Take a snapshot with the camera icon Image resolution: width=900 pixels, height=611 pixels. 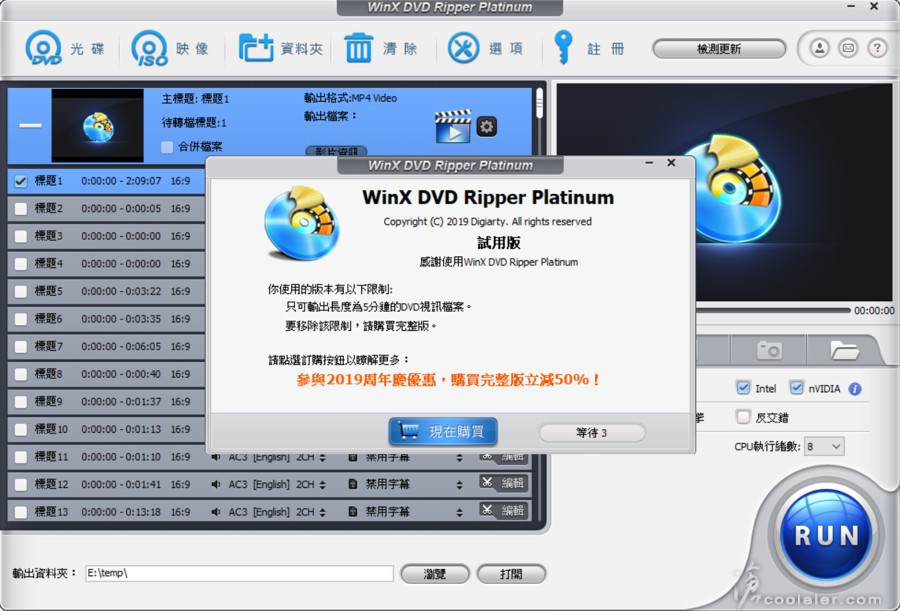pyautogui.click(x=769, y=349)
